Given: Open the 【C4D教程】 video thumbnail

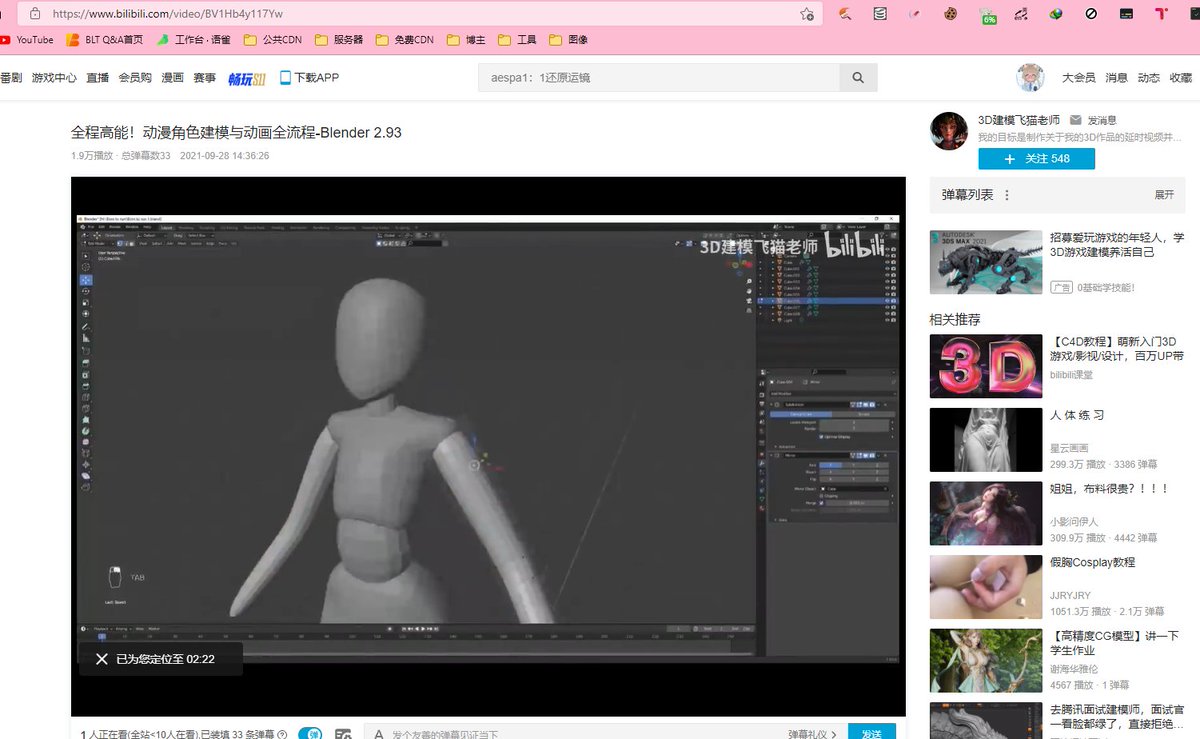Looking at the screenshot, I should click(x=986, y=366).
